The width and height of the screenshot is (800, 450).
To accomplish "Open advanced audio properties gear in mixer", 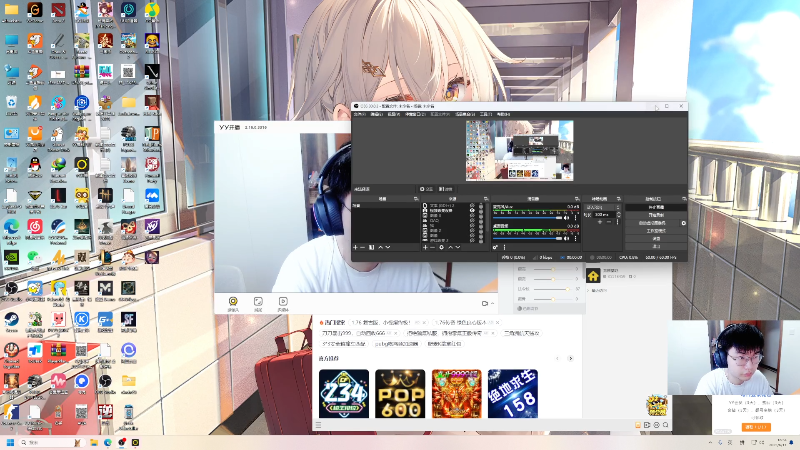I will [495, 247].
